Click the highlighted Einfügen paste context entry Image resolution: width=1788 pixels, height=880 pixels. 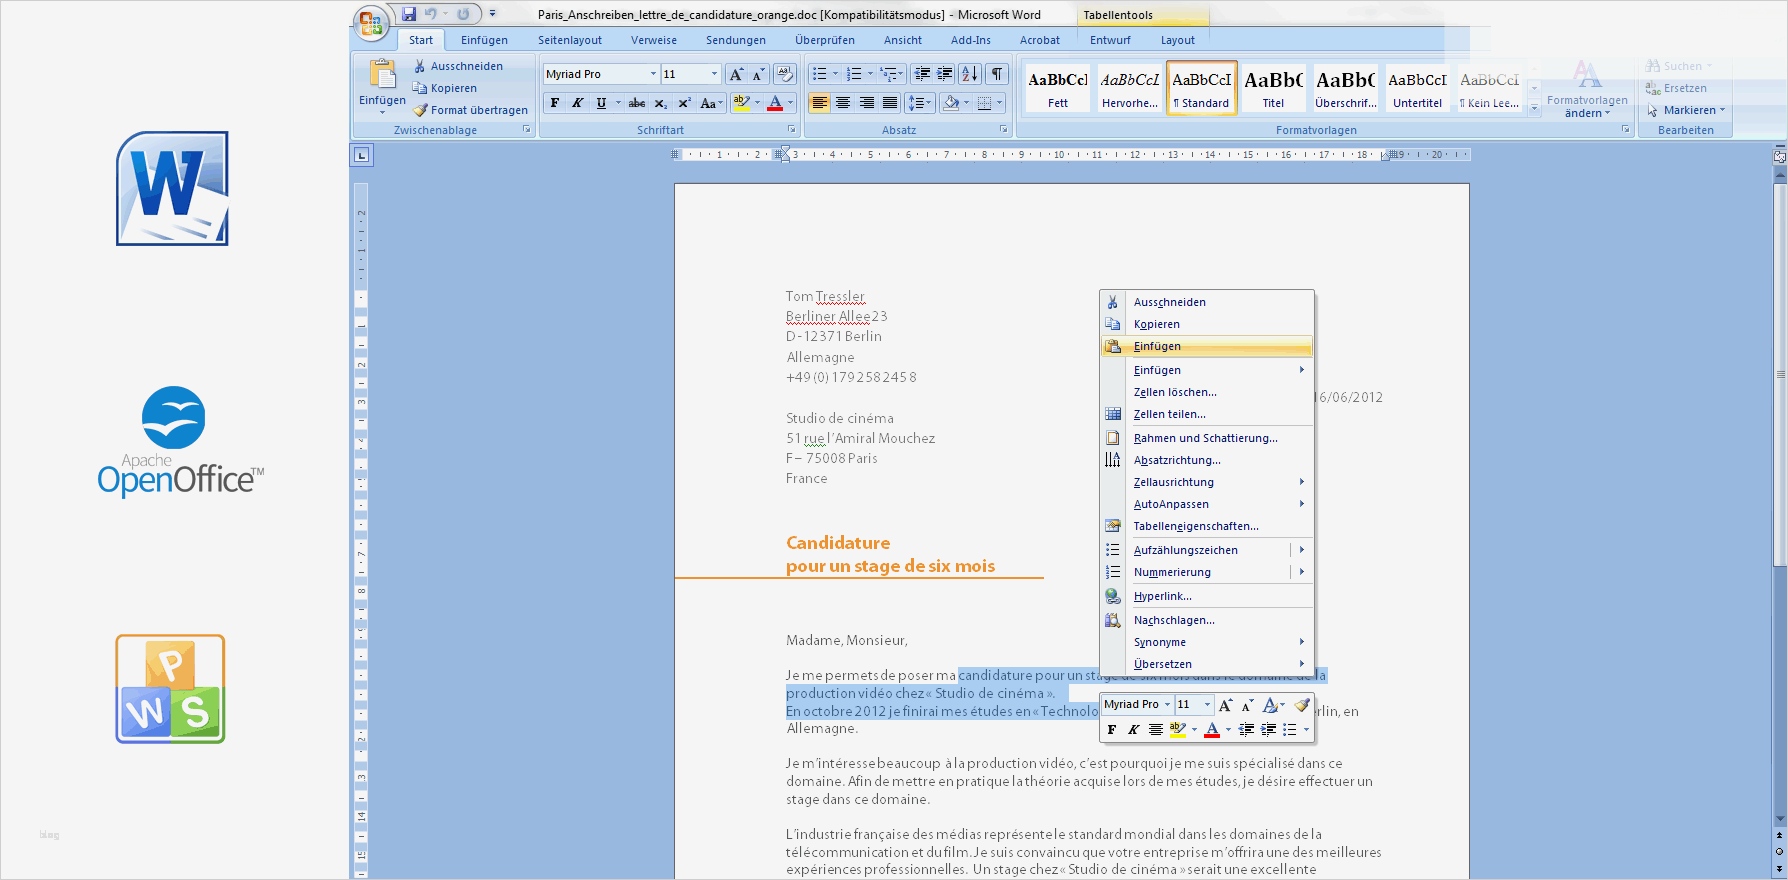tap(1157, 346)
